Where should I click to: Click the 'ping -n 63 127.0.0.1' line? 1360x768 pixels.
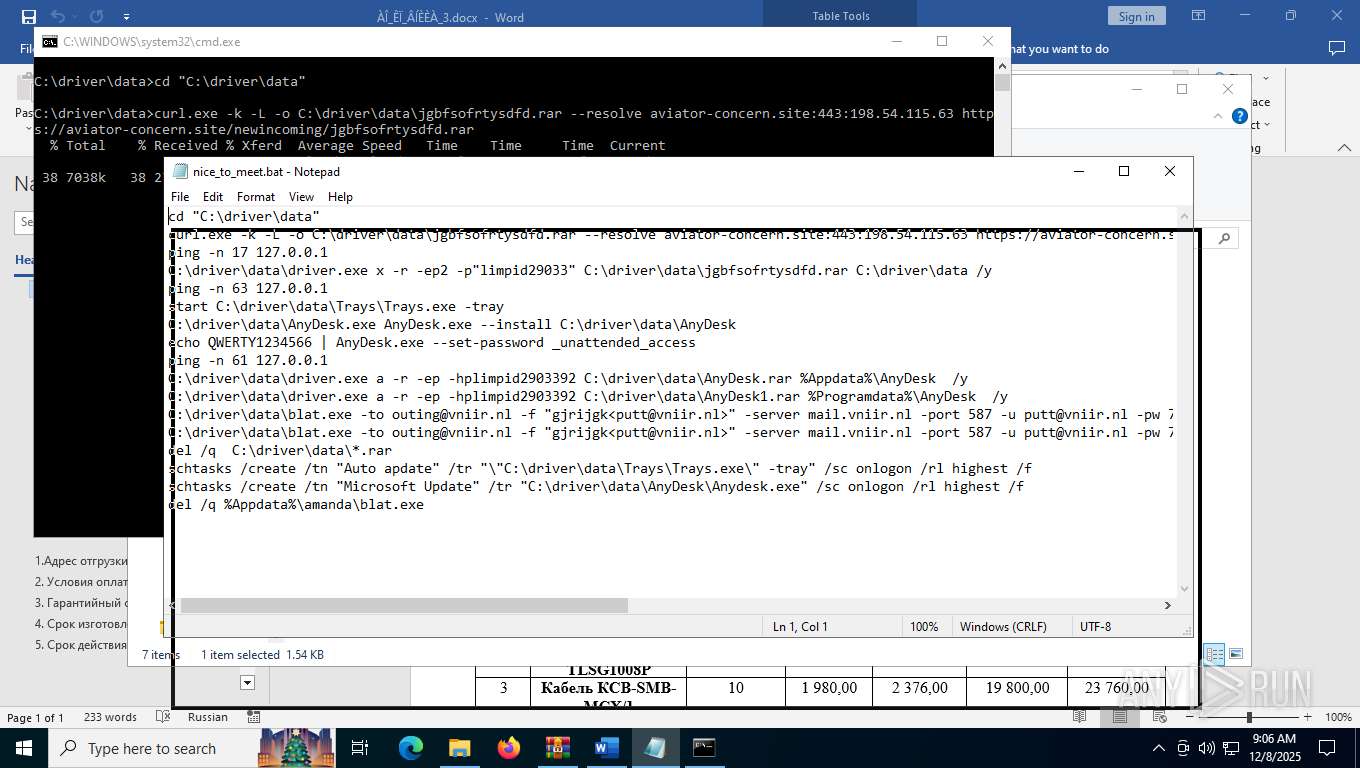[248, 288]
